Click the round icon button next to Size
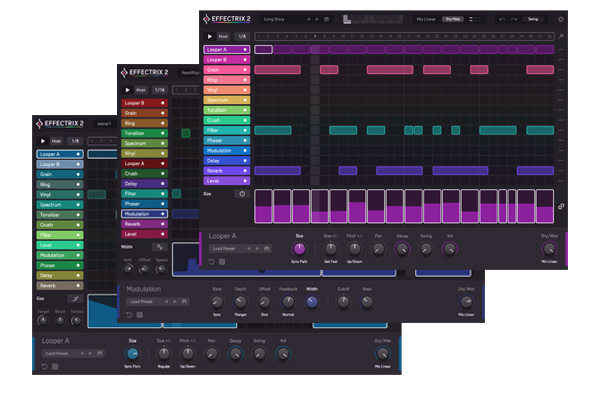The image size is (600, 400). 241,193
